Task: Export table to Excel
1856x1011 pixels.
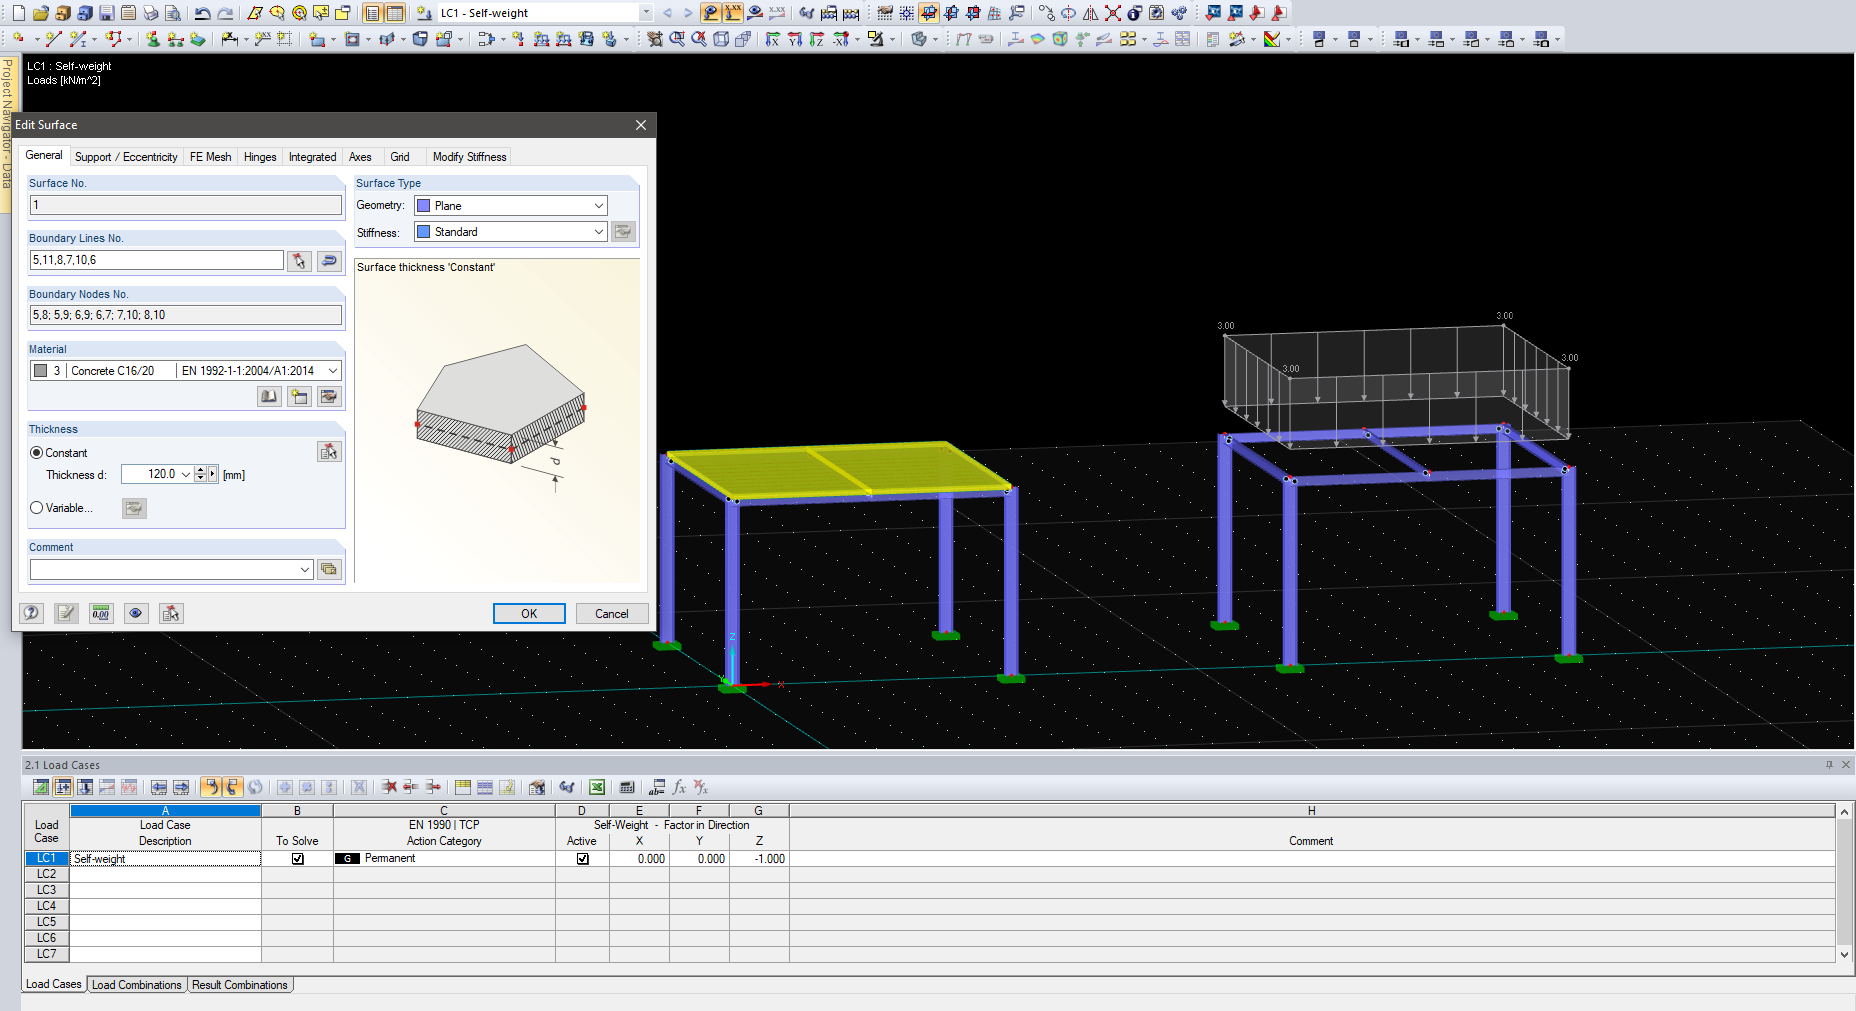Action: tap(597, 787)
